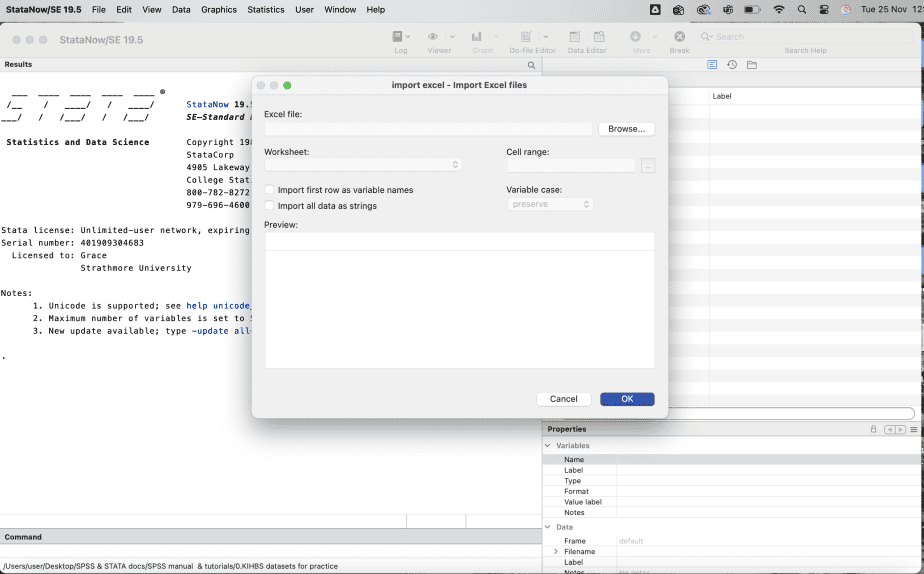The image size is (924, 574).
Task: Enable Import first row as variable names
Action: [x=270, y=190]
